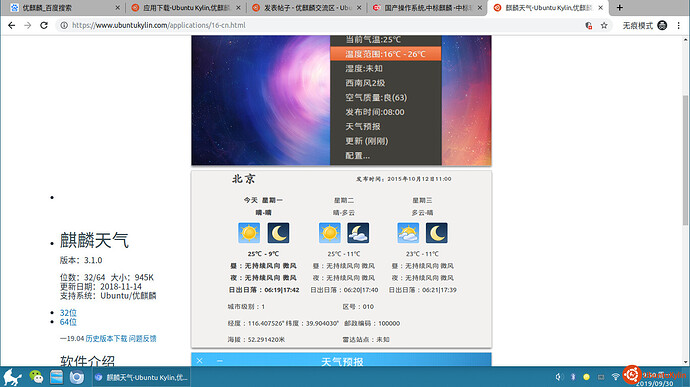The width and height of the screenshot is (690, 387).
Task: Click the scrollbar up arrow
Action: [x=685, y=40]
